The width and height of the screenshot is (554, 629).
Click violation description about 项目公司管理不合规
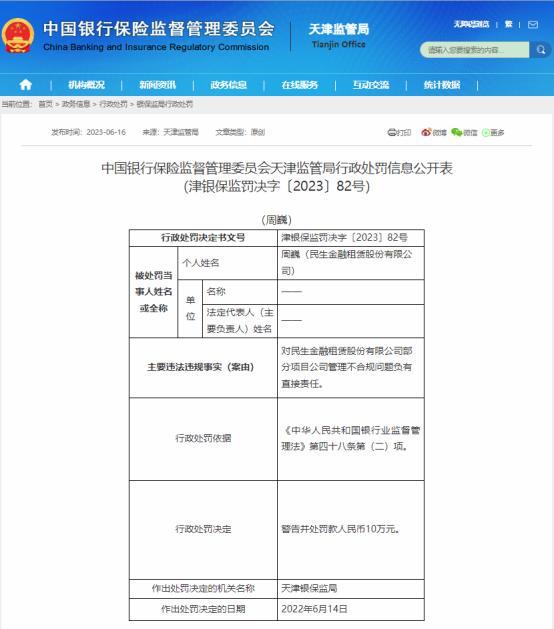coord(351,367)
